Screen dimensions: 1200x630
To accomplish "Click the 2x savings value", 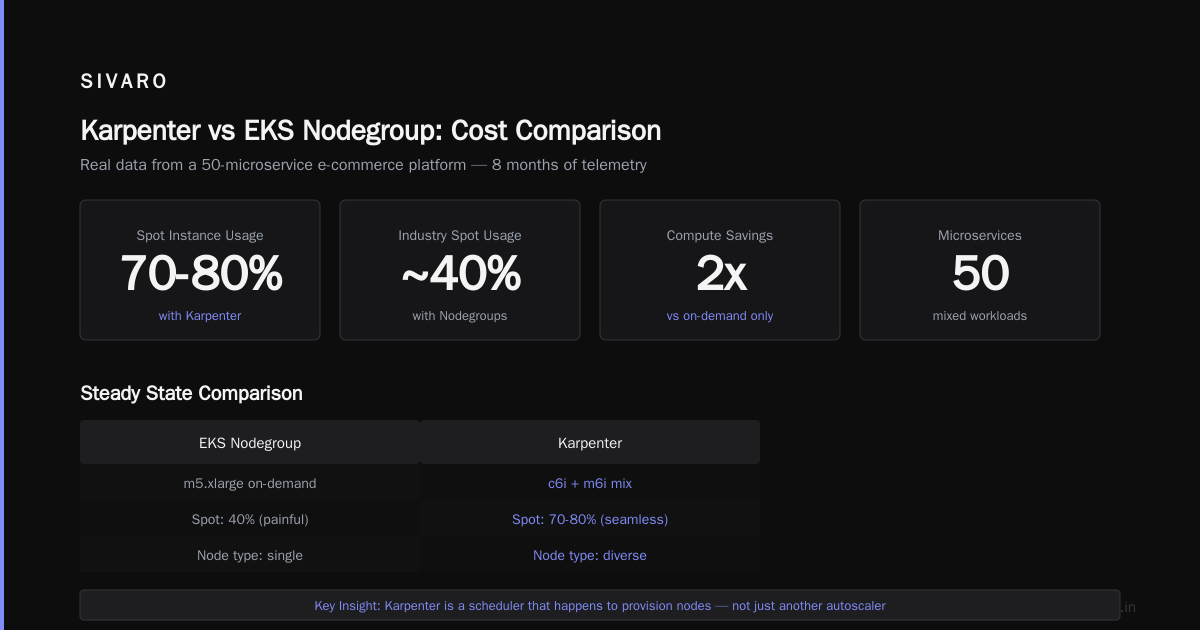I will (720, 274).
